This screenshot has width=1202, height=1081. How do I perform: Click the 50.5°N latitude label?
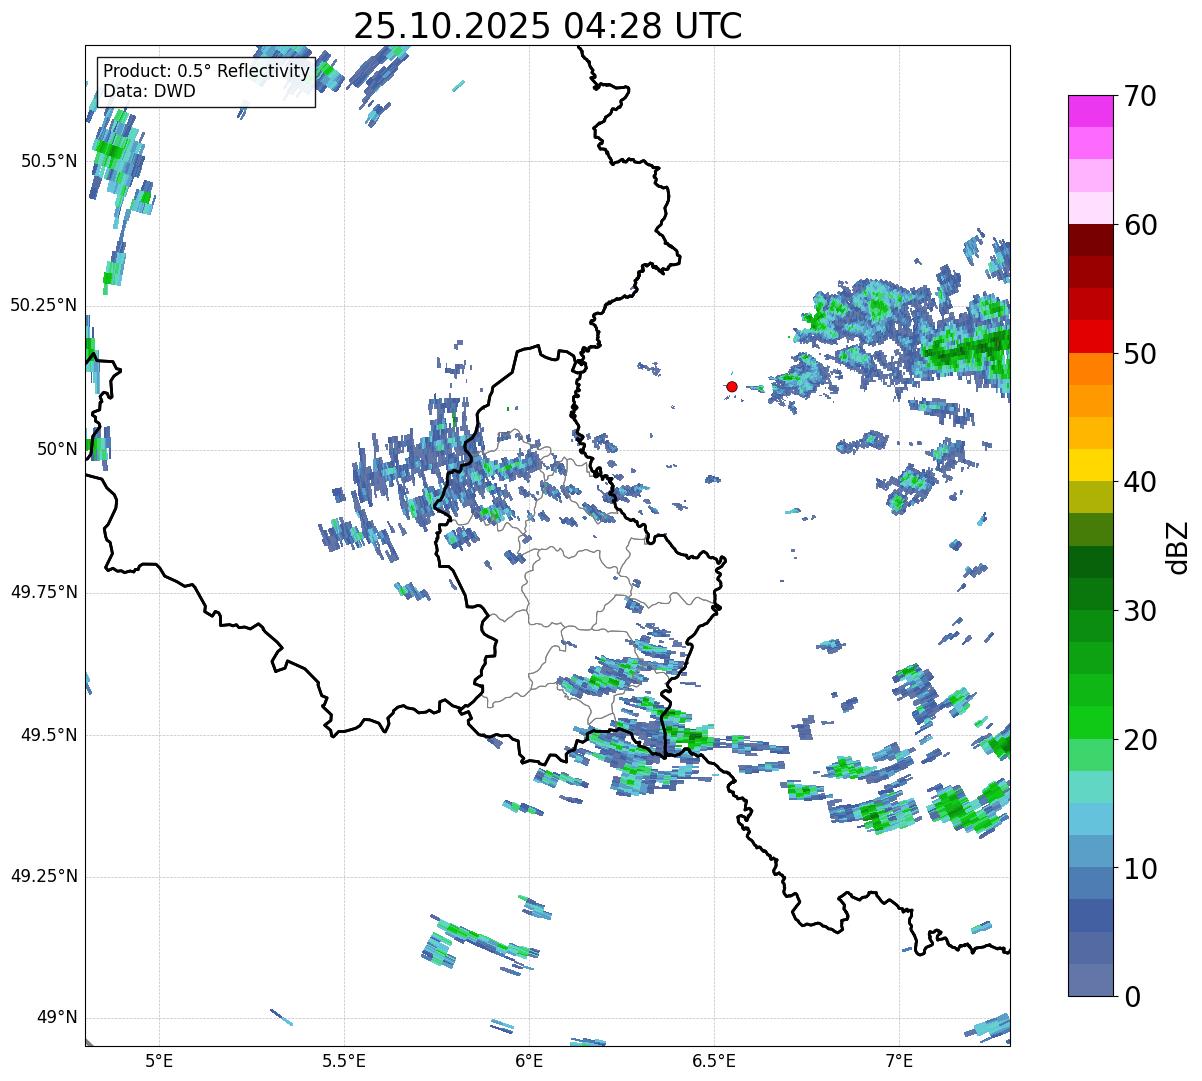tap(49, 161)
